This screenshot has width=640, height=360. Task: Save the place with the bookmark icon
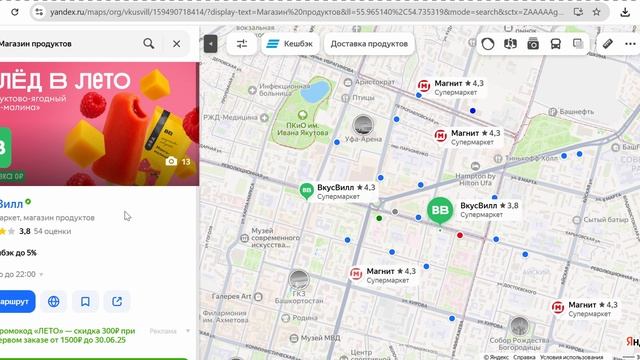pyautogui.click(x=85, y=302)
